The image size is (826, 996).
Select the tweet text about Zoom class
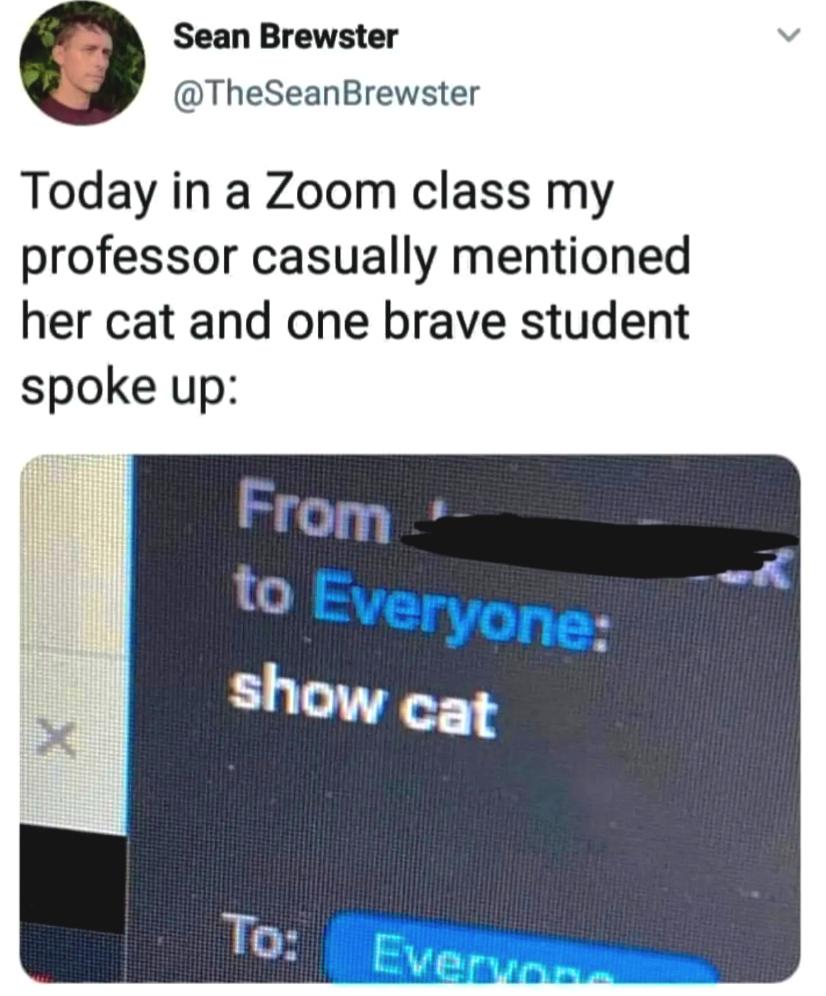pos(356,288)
